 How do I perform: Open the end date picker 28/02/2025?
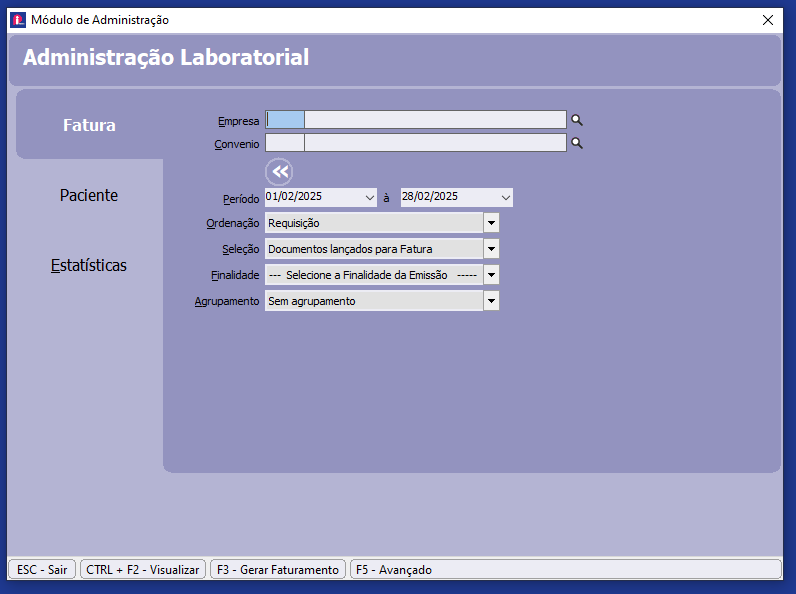(506, 197)
